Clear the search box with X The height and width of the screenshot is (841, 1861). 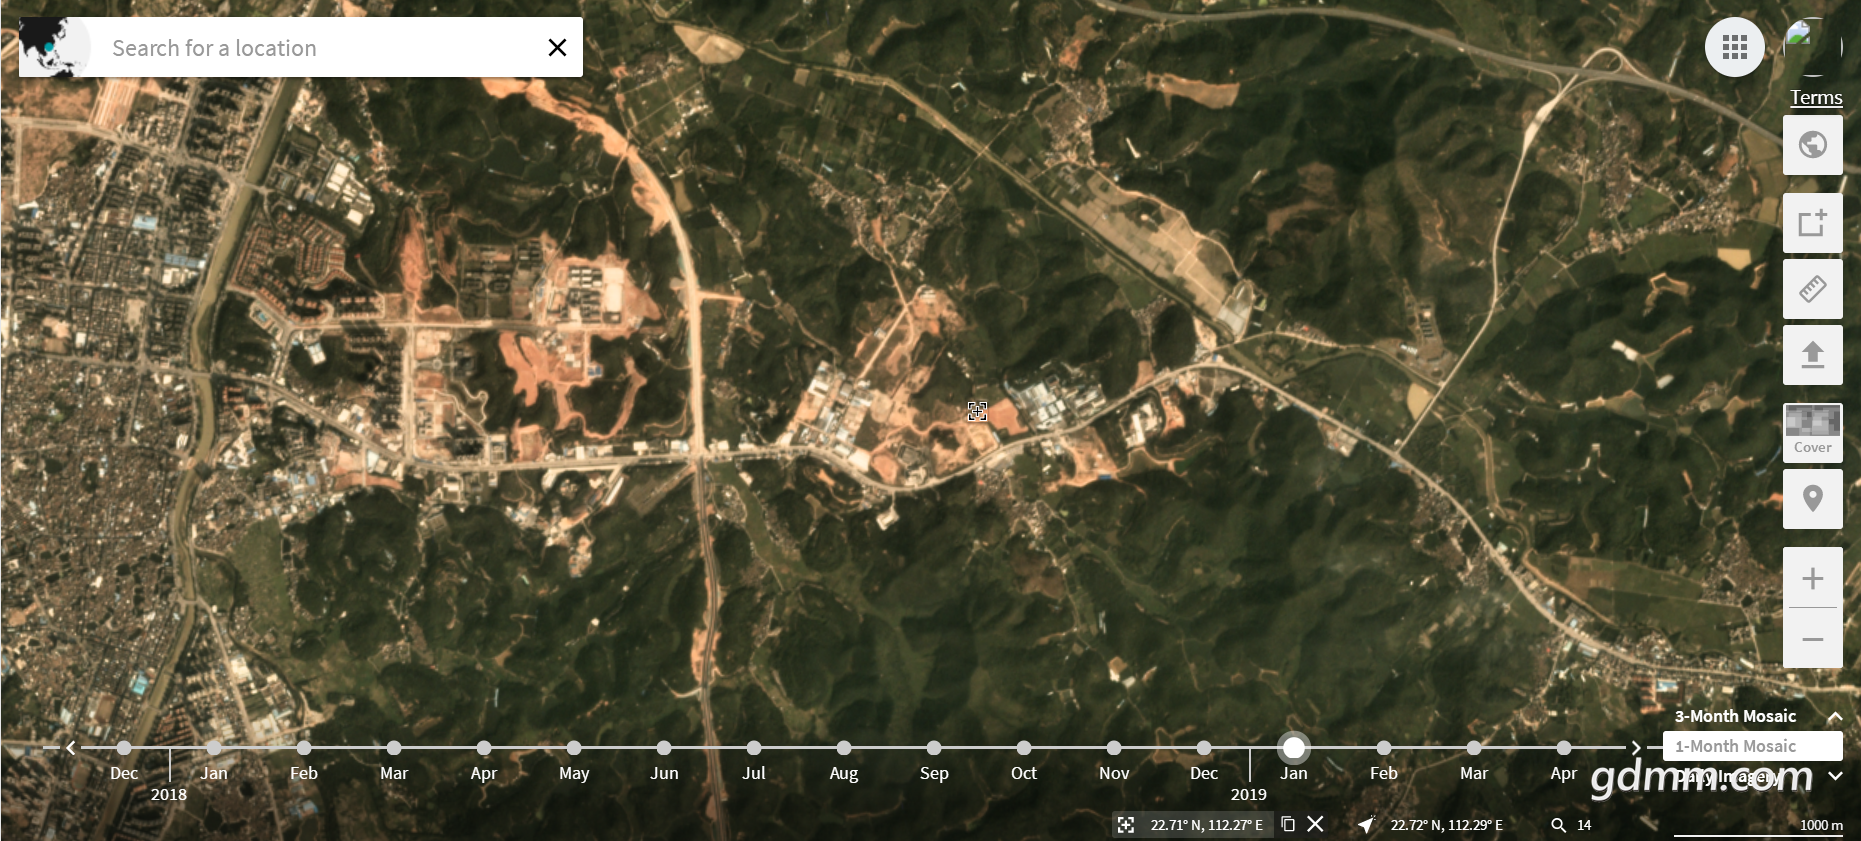coord(557,47)
